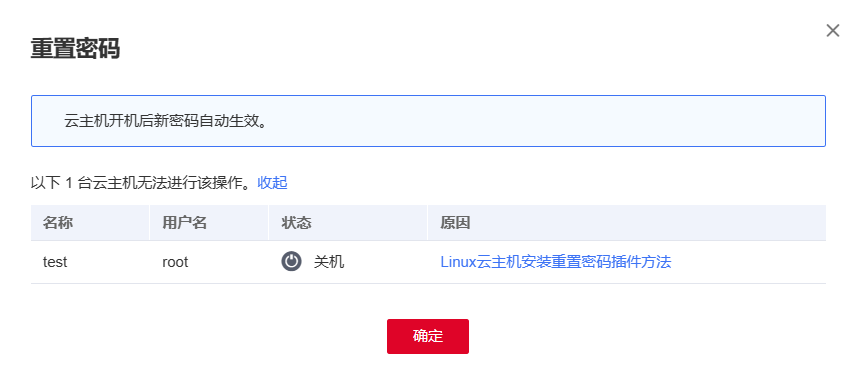Click the 用户名 column header

point(184,223)
